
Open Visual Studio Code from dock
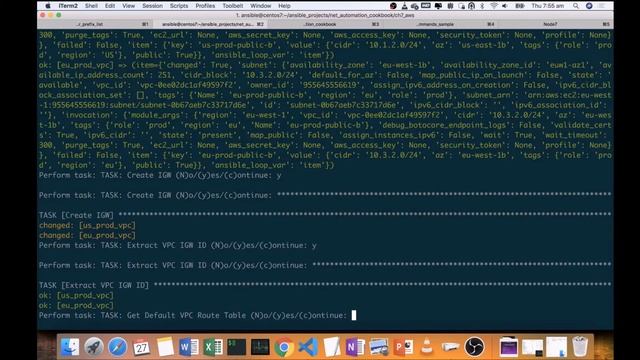tap(308, 347)
